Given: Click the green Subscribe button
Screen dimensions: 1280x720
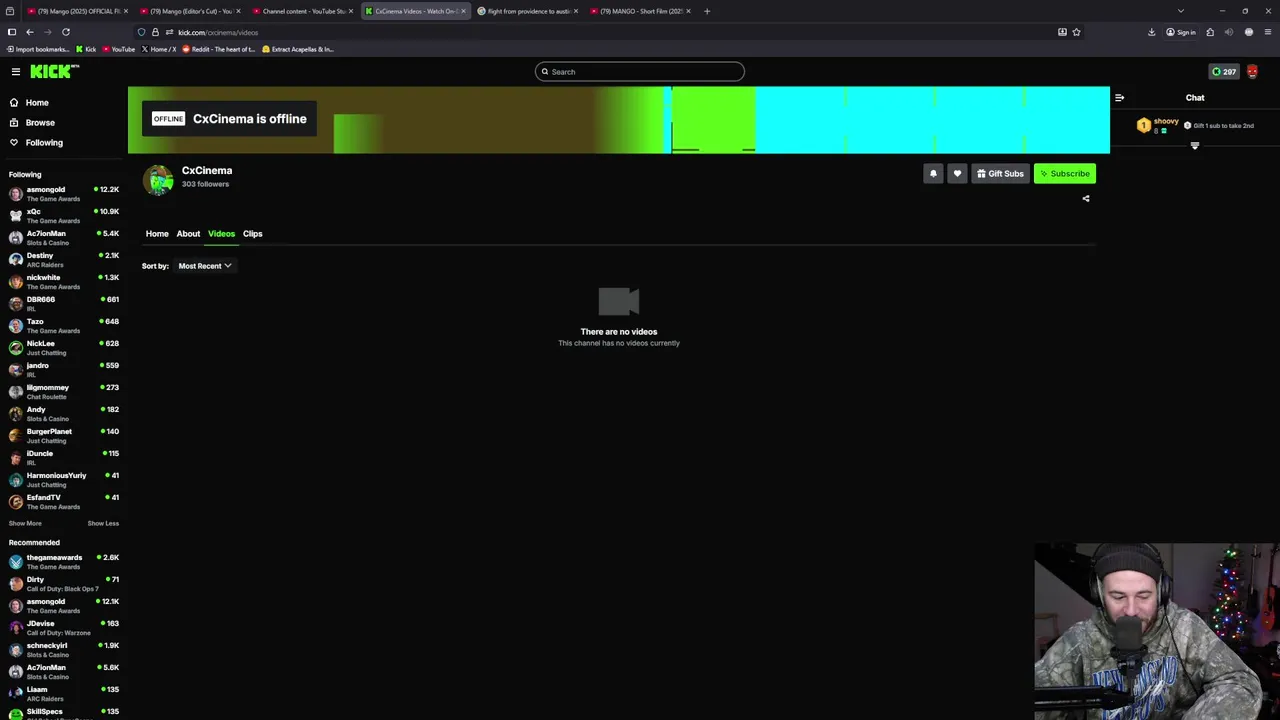Looking at the screenshot, I should click(x=1065, y=174).
